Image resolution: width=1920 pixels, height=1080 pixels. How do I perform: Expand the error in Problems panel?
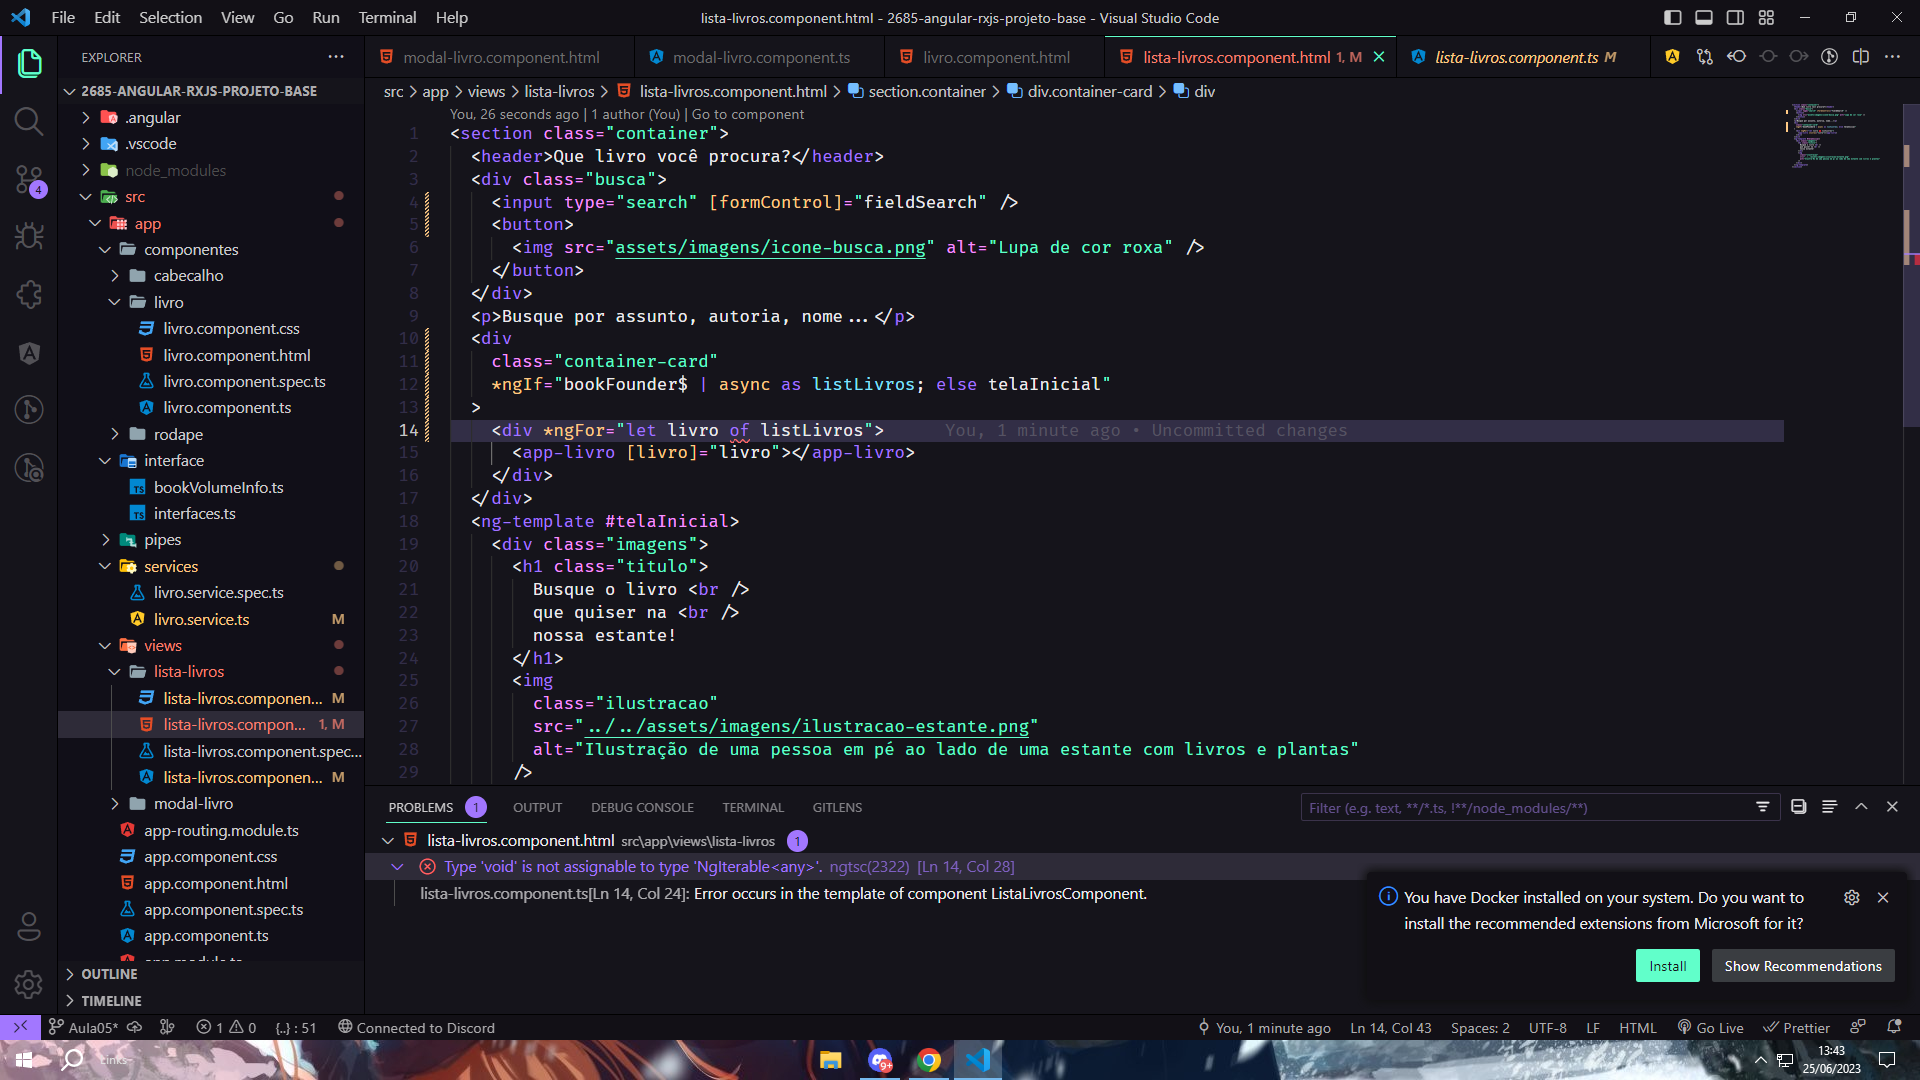398,866
